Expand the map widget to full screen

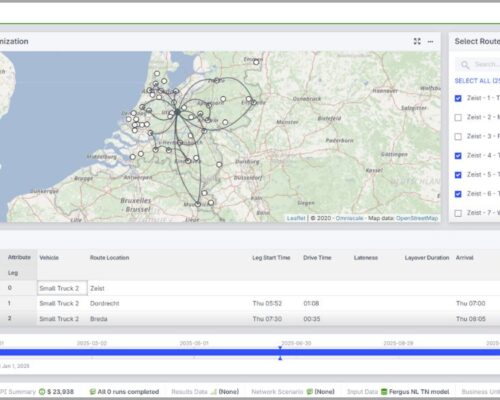tap(417, 41)
